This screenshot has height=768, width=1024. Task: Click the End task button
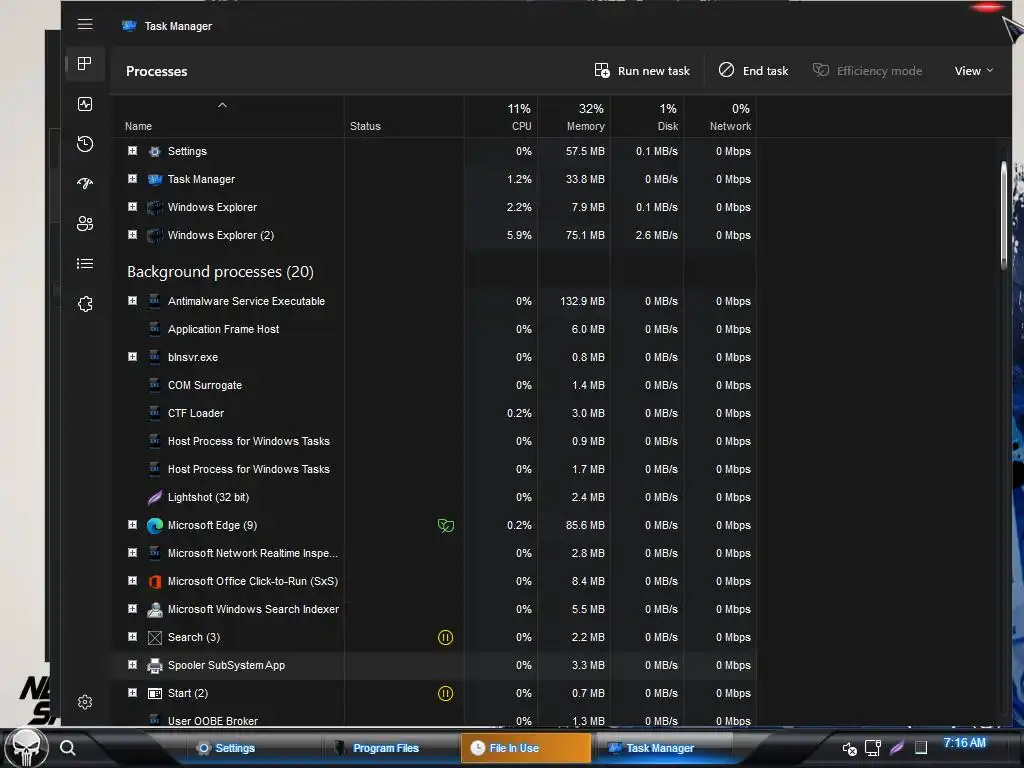pyautogui.click(x=754, y=71)
